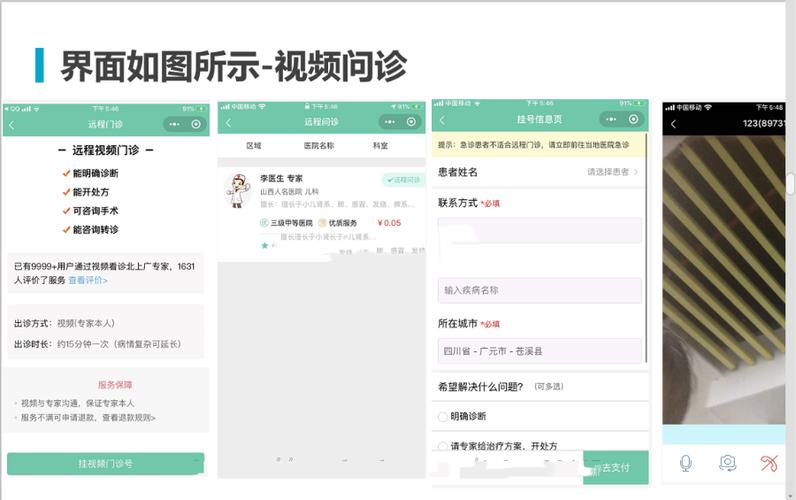The image size is (796, 500).
Task: Open the more options dots on 挂号信息页
Action: [x=611, y=119]
